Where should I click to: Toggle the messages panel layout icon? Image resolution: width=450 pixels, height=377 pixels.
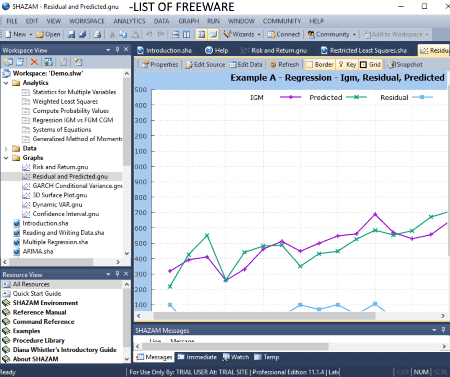coord(213,34)
